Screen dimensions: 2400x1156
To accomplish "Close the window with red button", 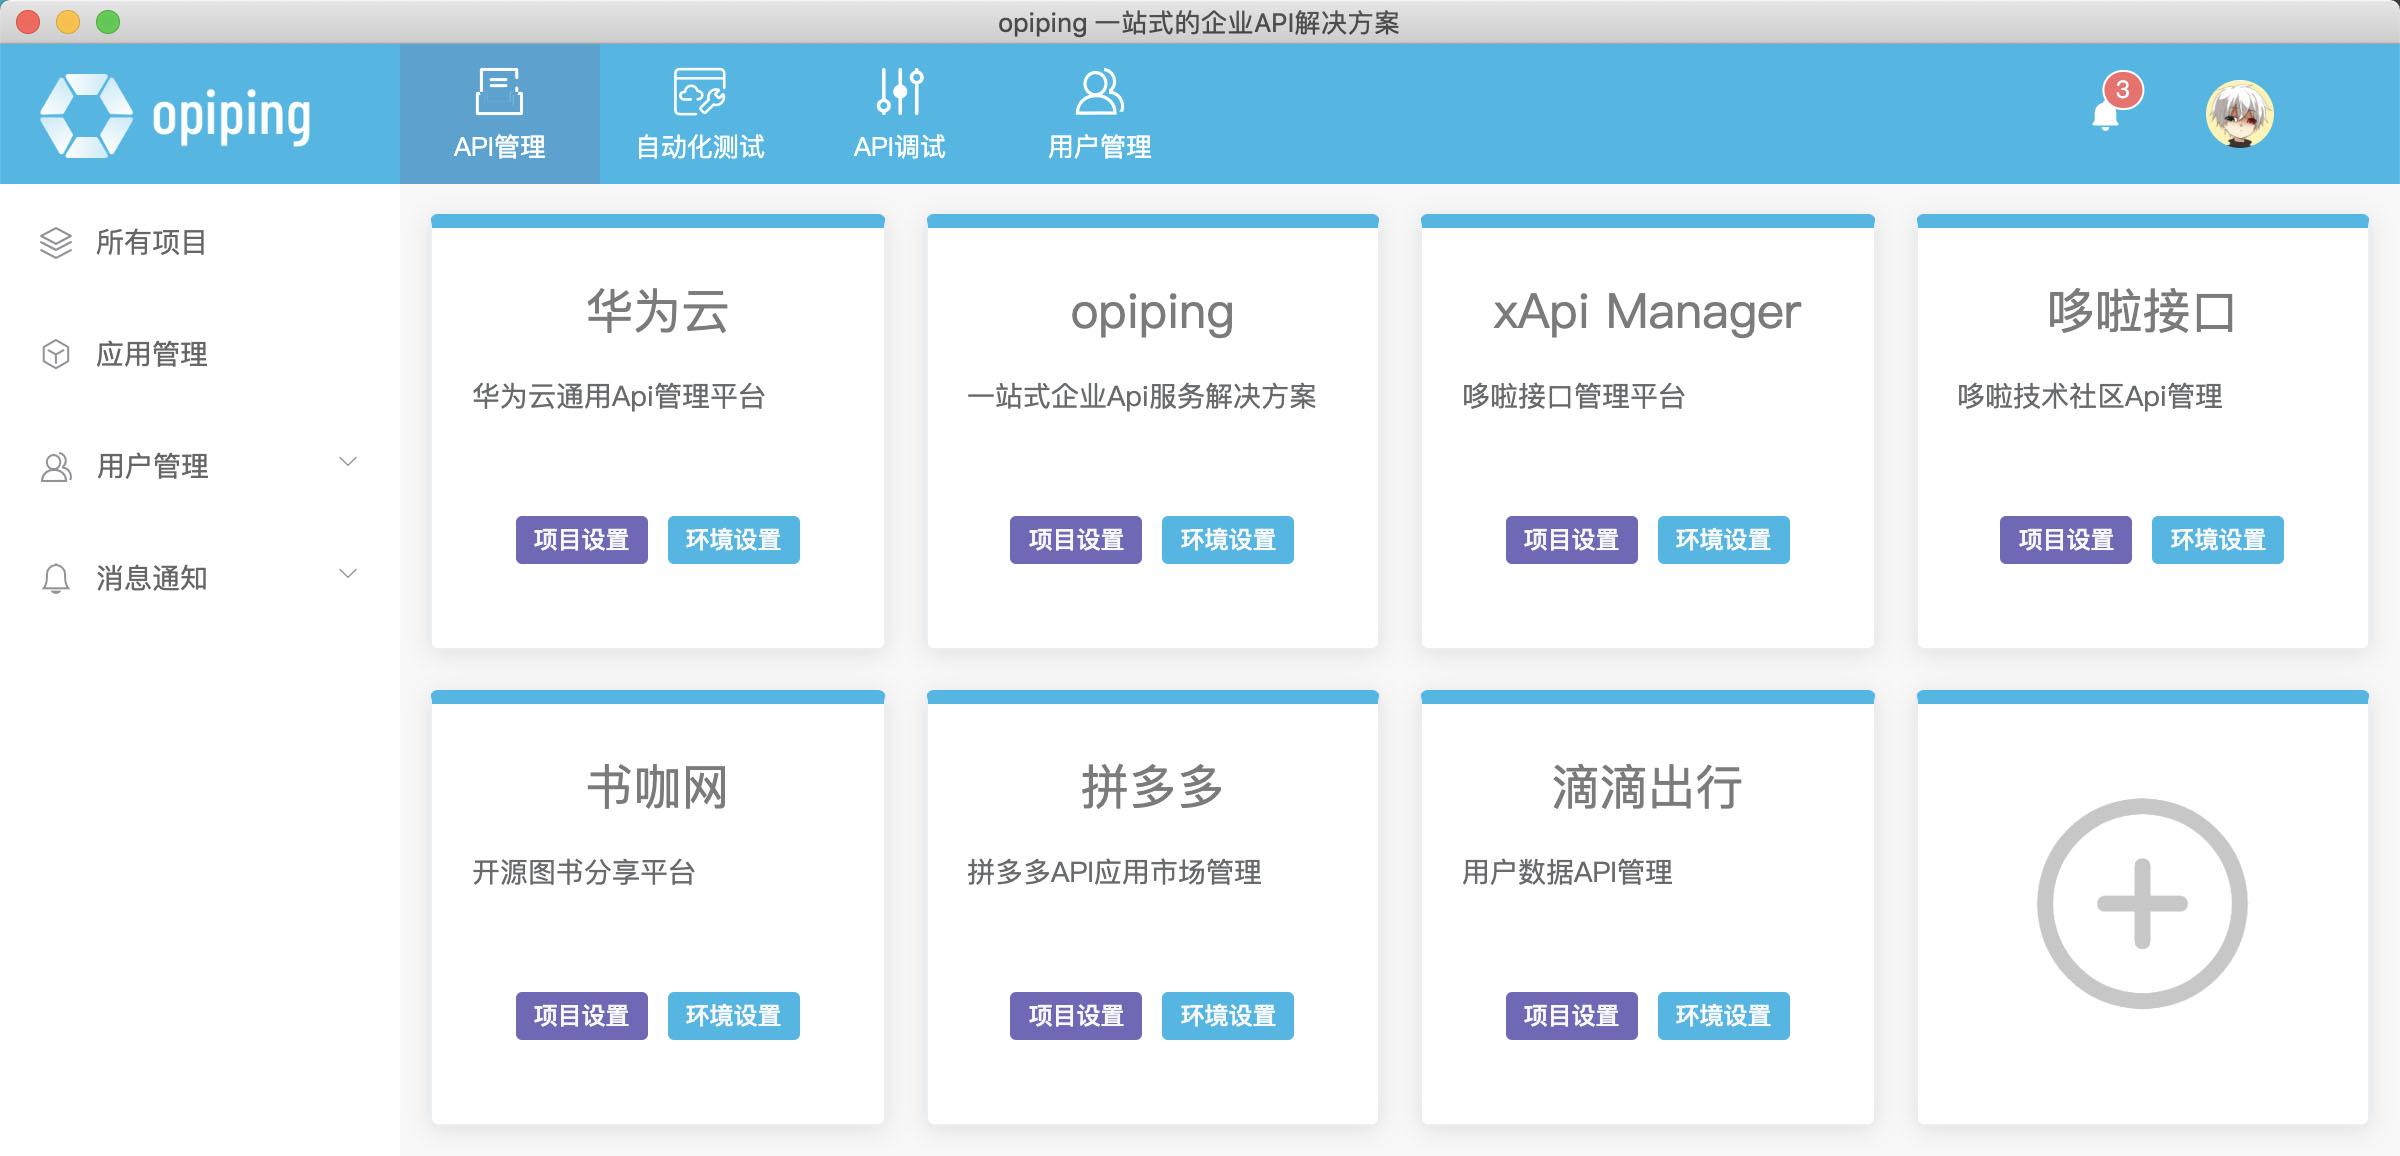I will click(28, 22).
